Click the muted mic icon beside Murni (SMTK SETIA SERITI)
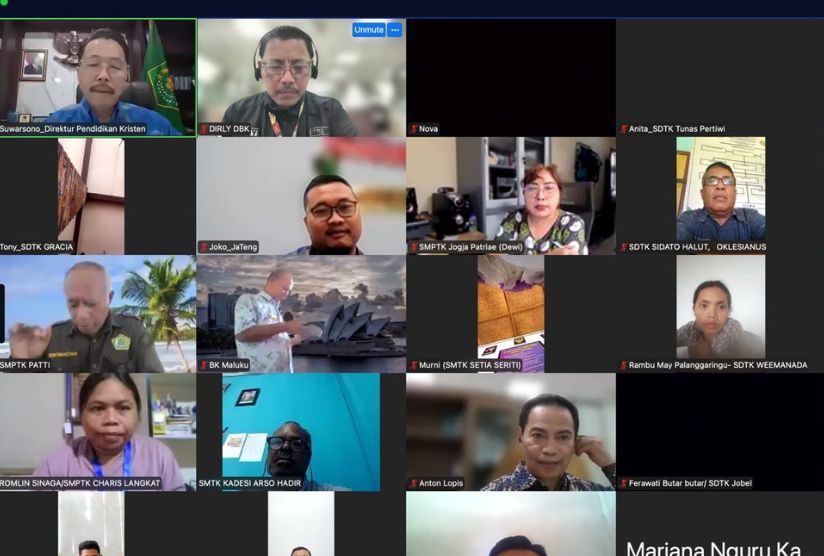This screenshot has width=824, height=556. point(413,365)
